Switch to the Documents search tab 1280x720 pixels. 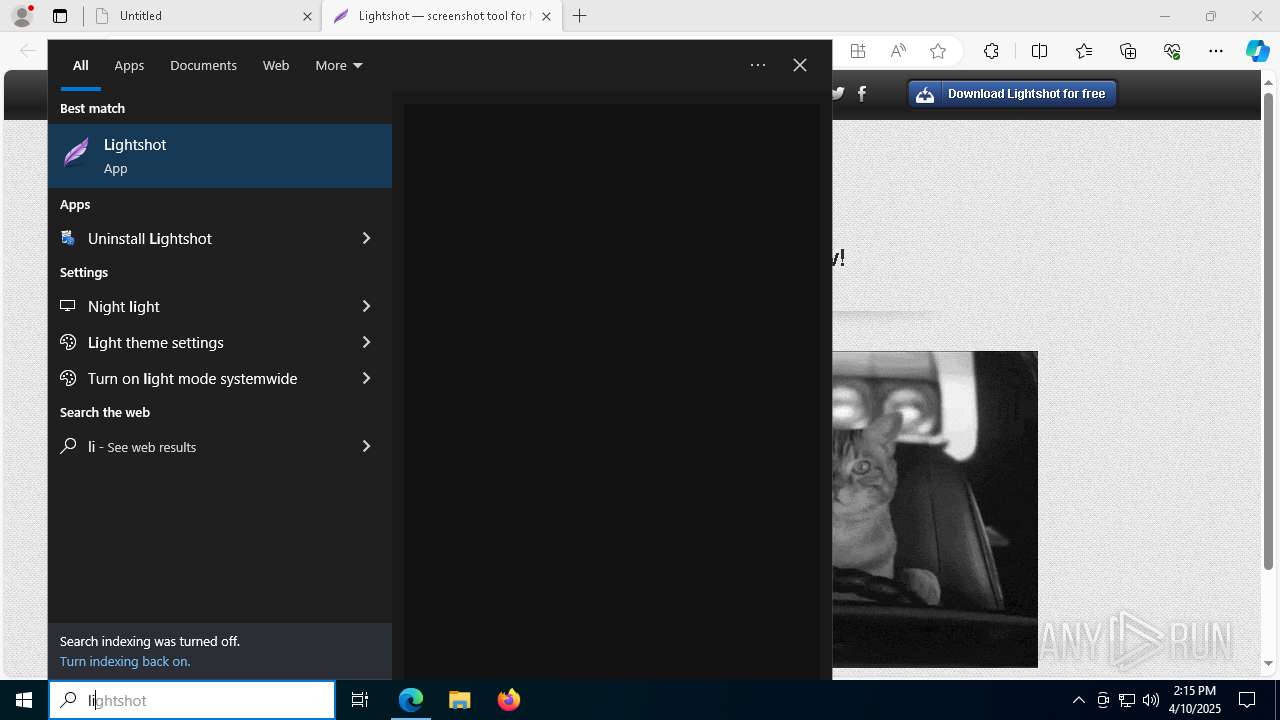[203, 65]
